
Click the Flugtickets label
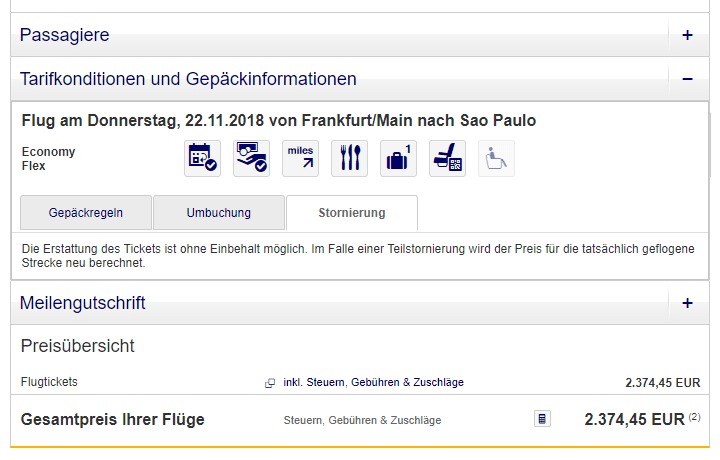click(x=49, y=382)
